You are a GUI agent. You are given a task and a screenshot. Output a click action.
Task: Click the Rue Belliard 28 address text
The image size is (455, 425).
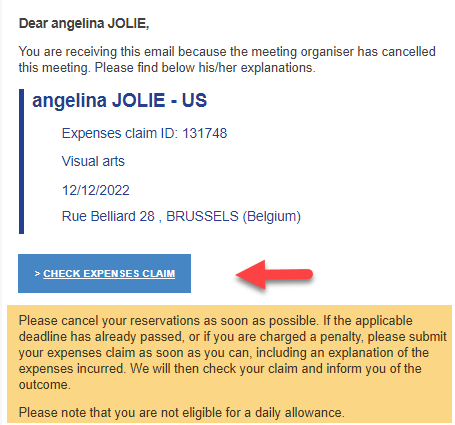tap(108, 216)
